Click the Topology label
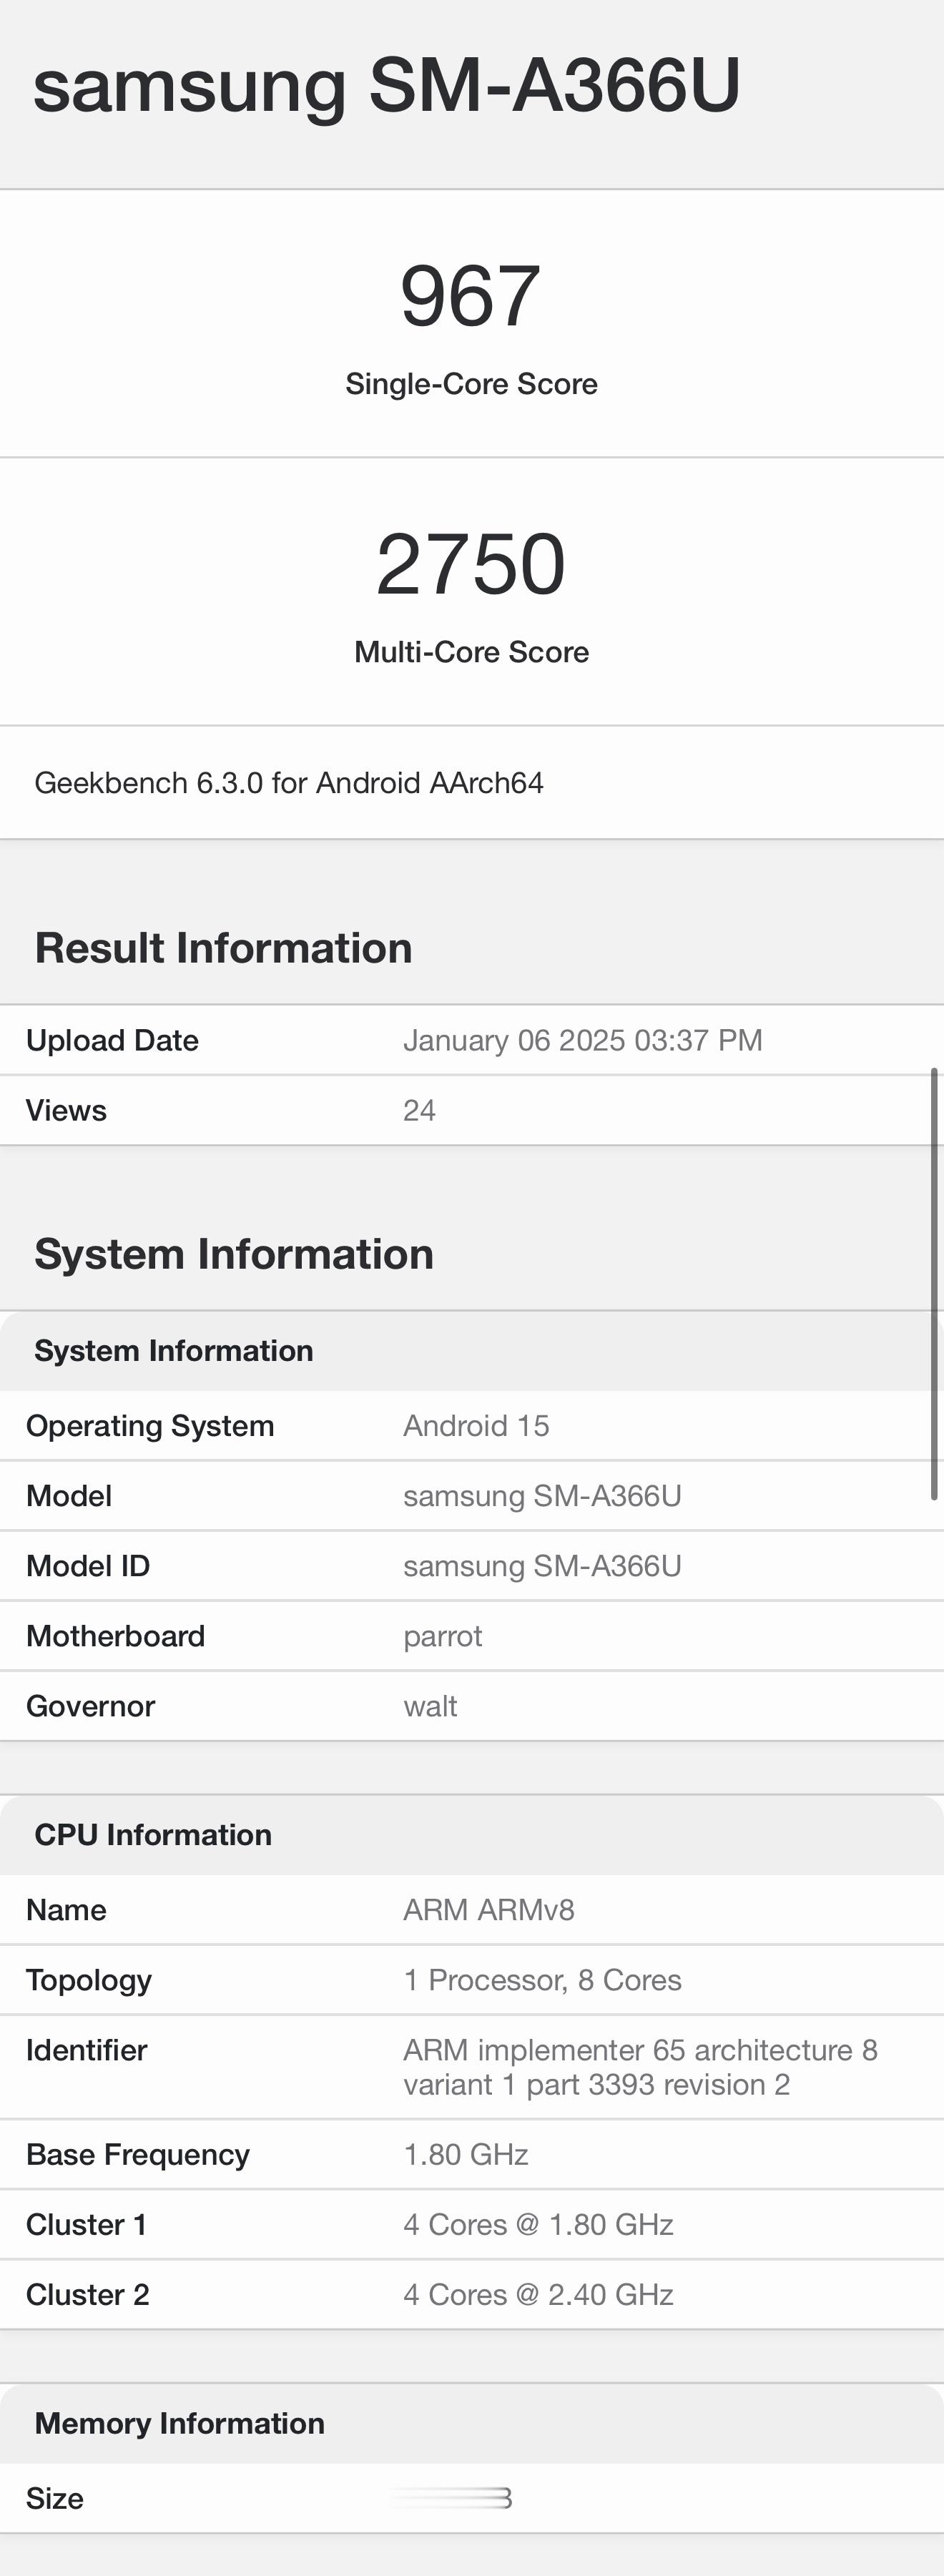This screenshot has width=944, height=2576. click(89, 1980)
